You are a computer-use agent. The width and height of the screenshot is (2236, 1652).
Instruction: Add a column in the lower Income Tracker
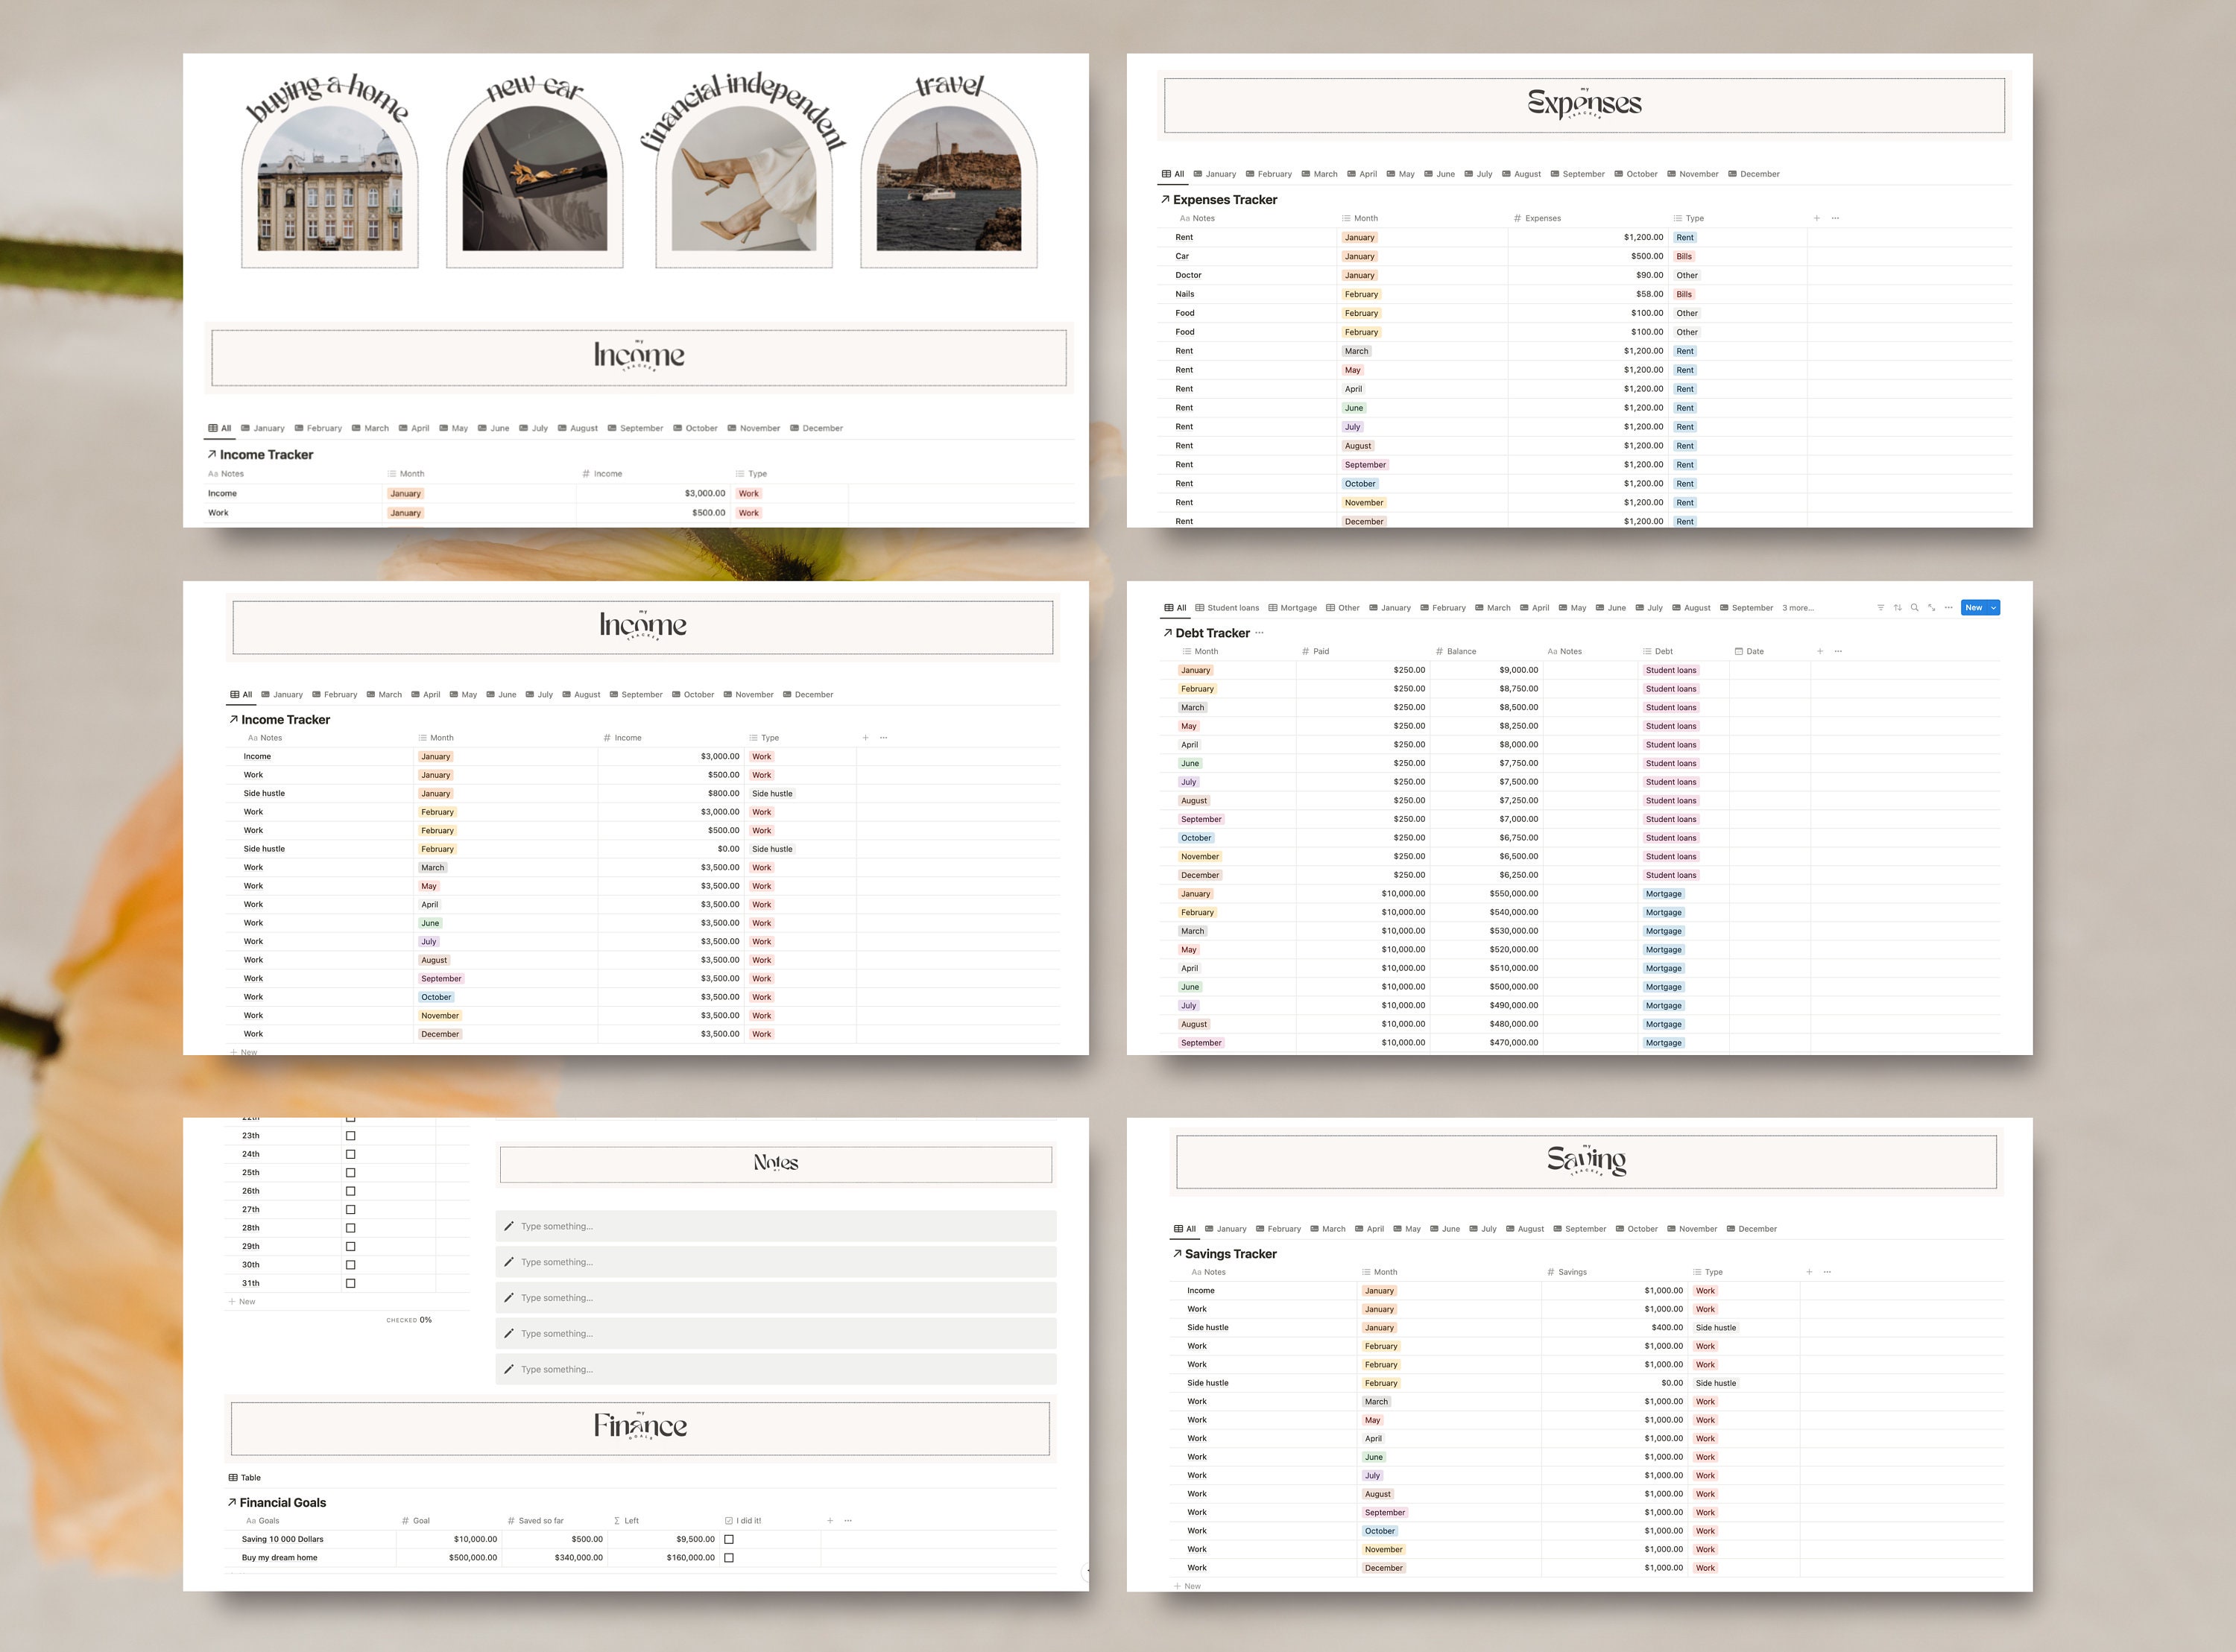(x=865, y=738)
